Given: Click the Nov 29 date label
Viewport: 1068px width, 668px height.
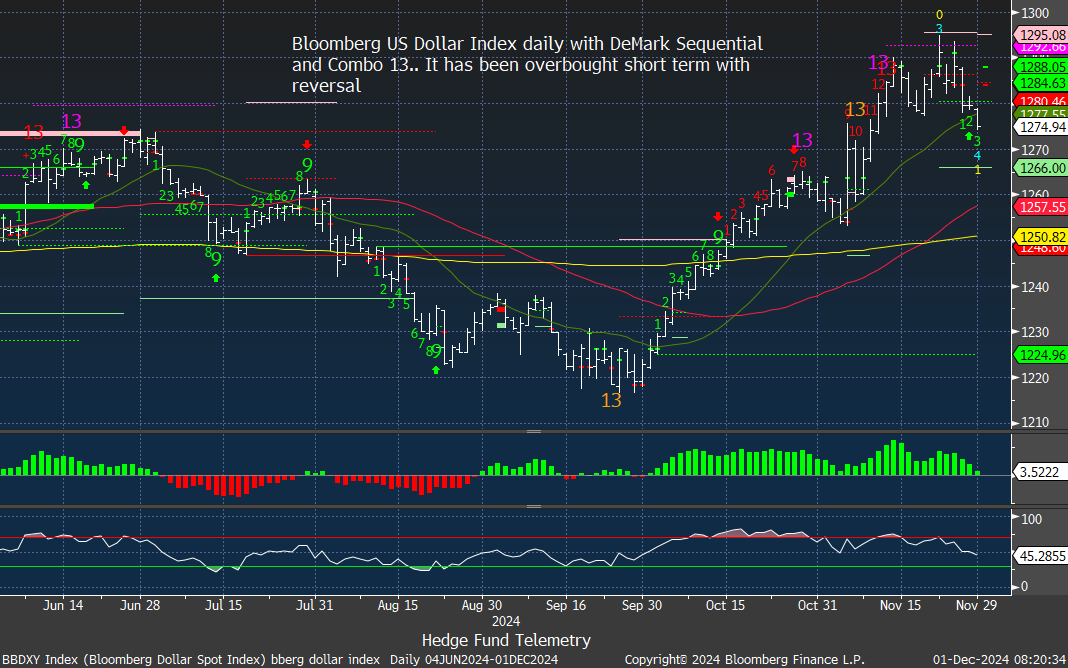Looking at the screenshot, I should tap(976, 605).
